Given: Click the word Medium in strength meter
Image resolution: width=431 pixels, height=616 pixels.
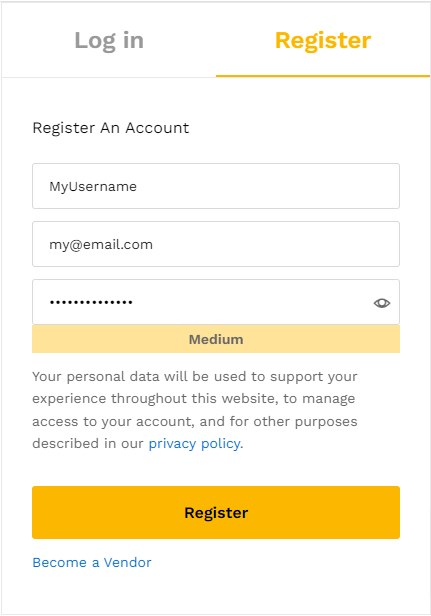Looking at the screenshot, I should [x=216, y=339].
